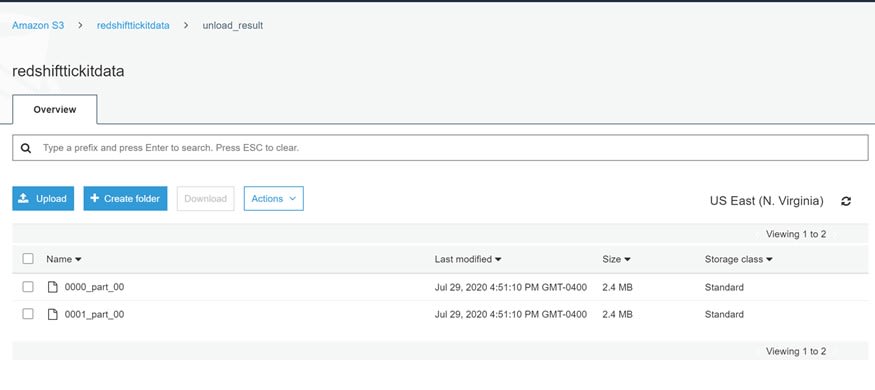Open redshifttickitdata breadcrumb link

133,26
